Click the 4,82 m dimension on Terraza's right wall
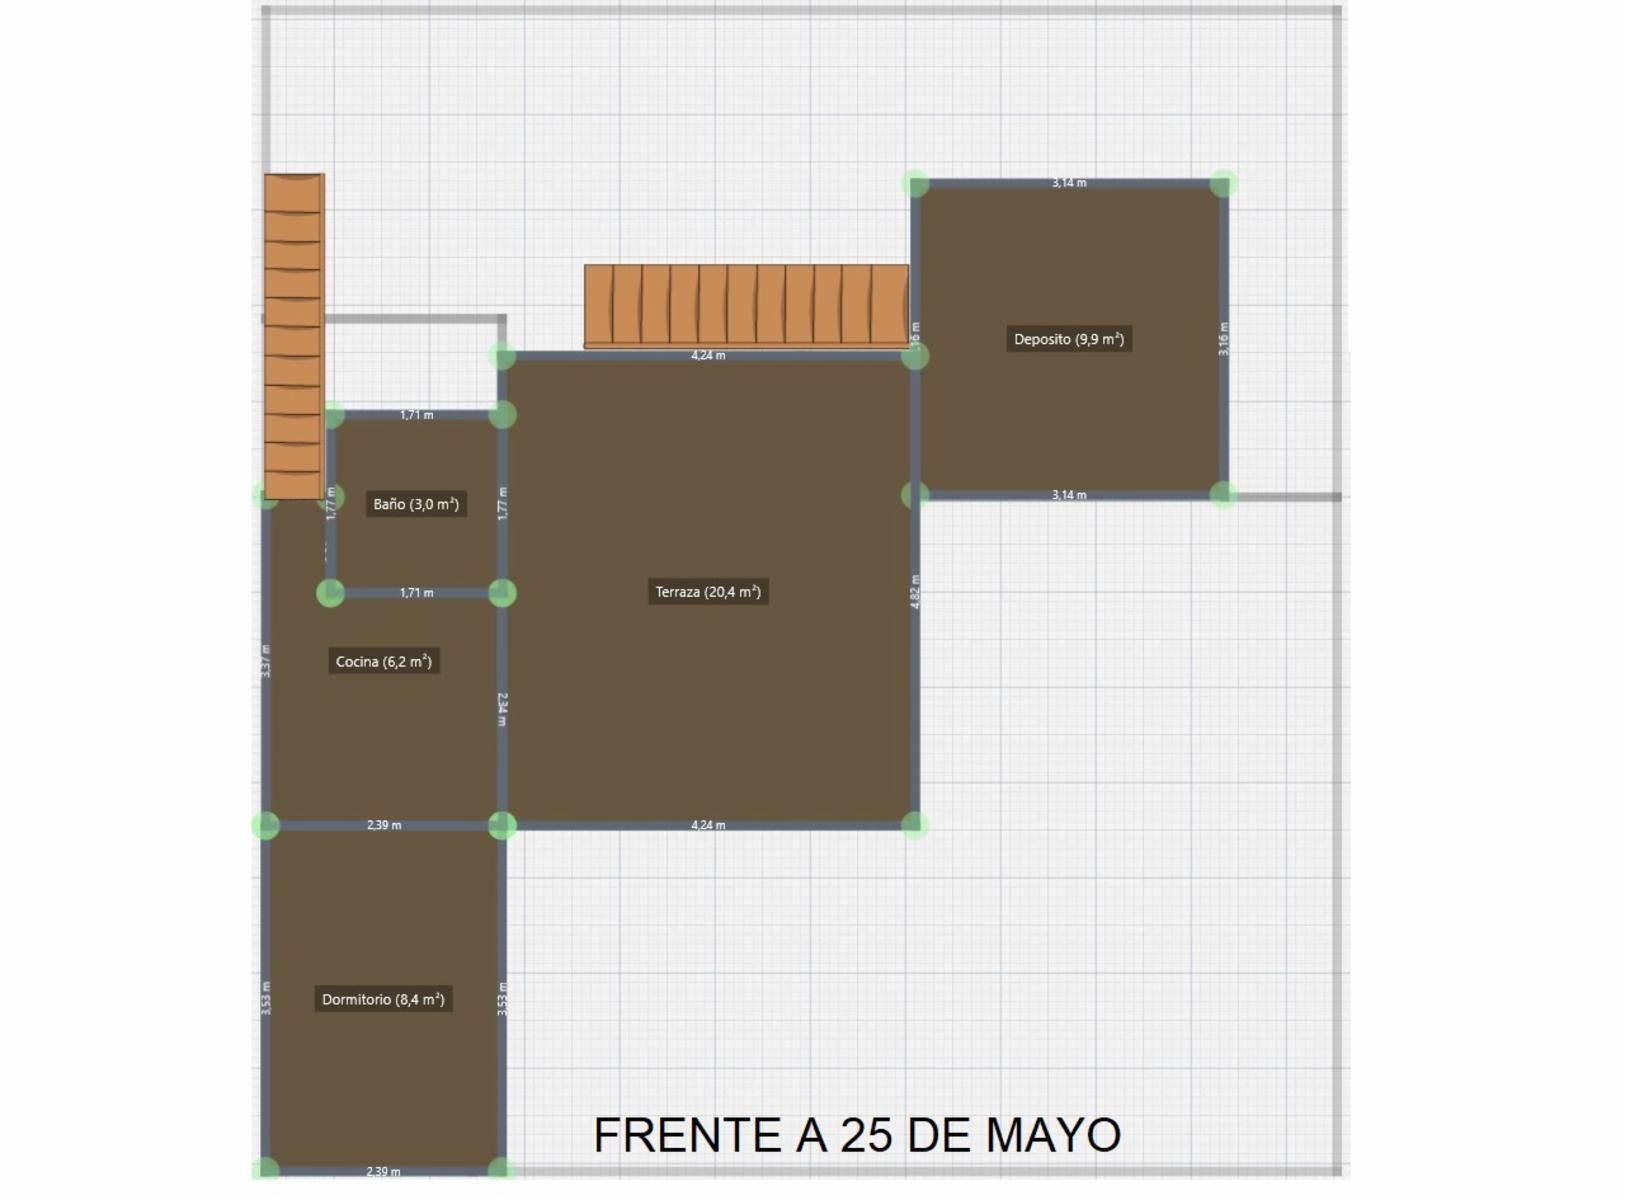This screenshot has width=1625, height=1200. click(x=915, y=592)
